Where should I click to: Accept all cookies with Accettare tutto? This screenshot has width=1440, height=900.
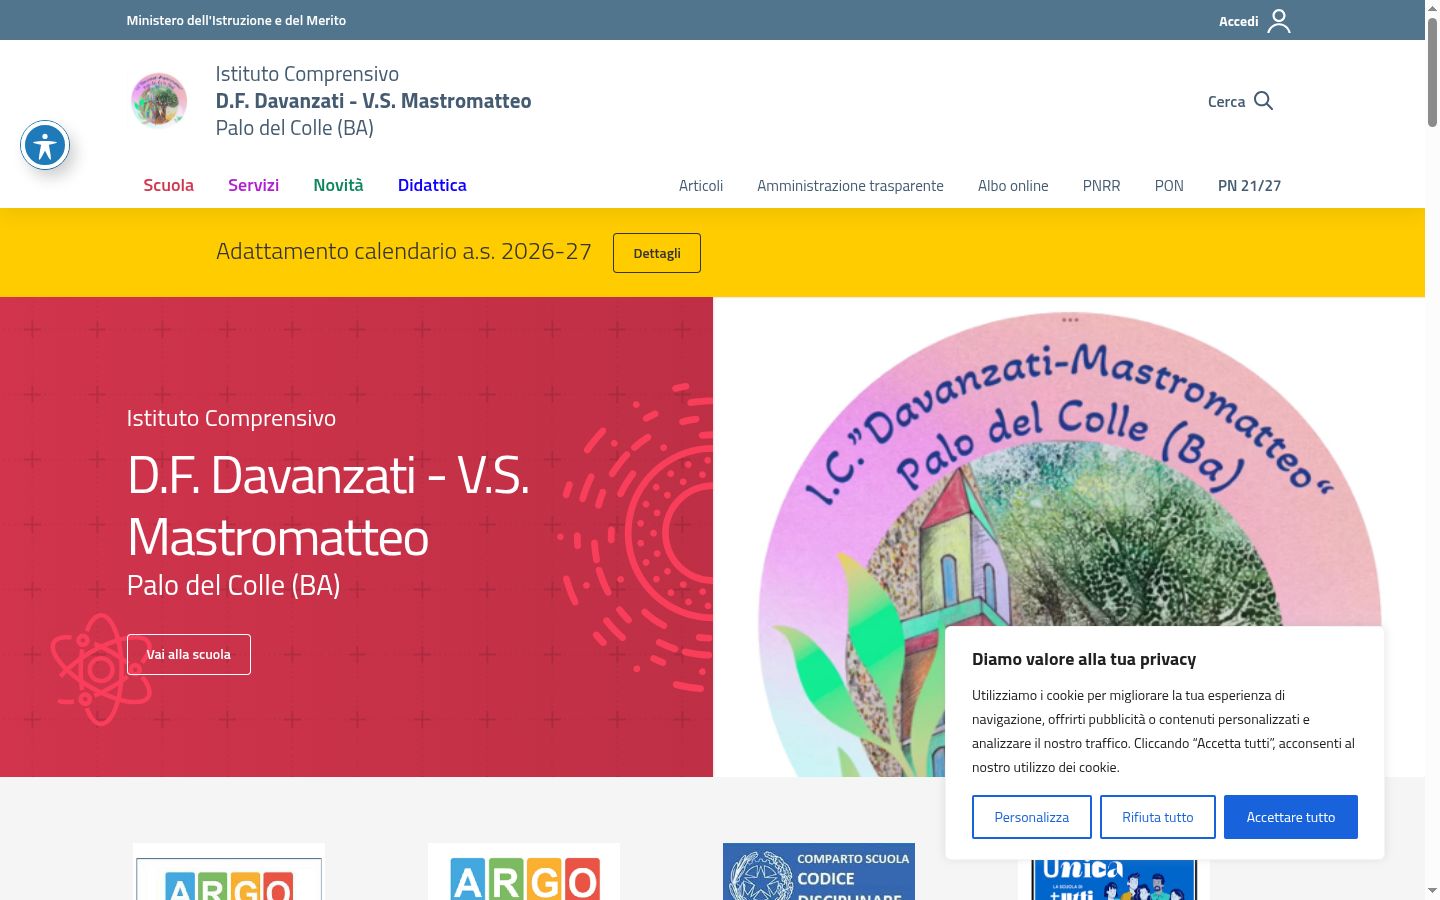point(1291,817)
